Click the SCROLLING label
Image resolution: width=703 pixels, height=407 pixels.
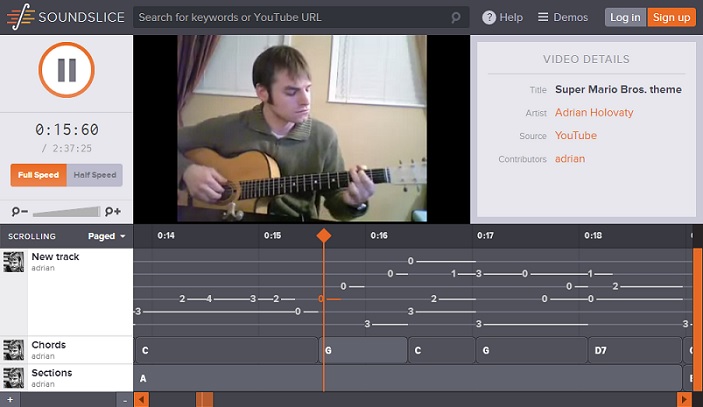click(x=32, y=236)
